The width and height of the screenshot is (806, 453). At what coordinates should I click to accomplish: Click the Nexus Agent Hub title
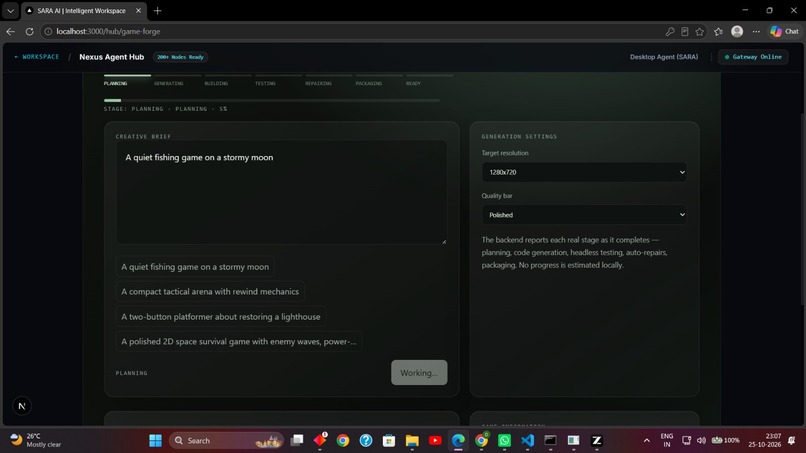tap(112, 57)
